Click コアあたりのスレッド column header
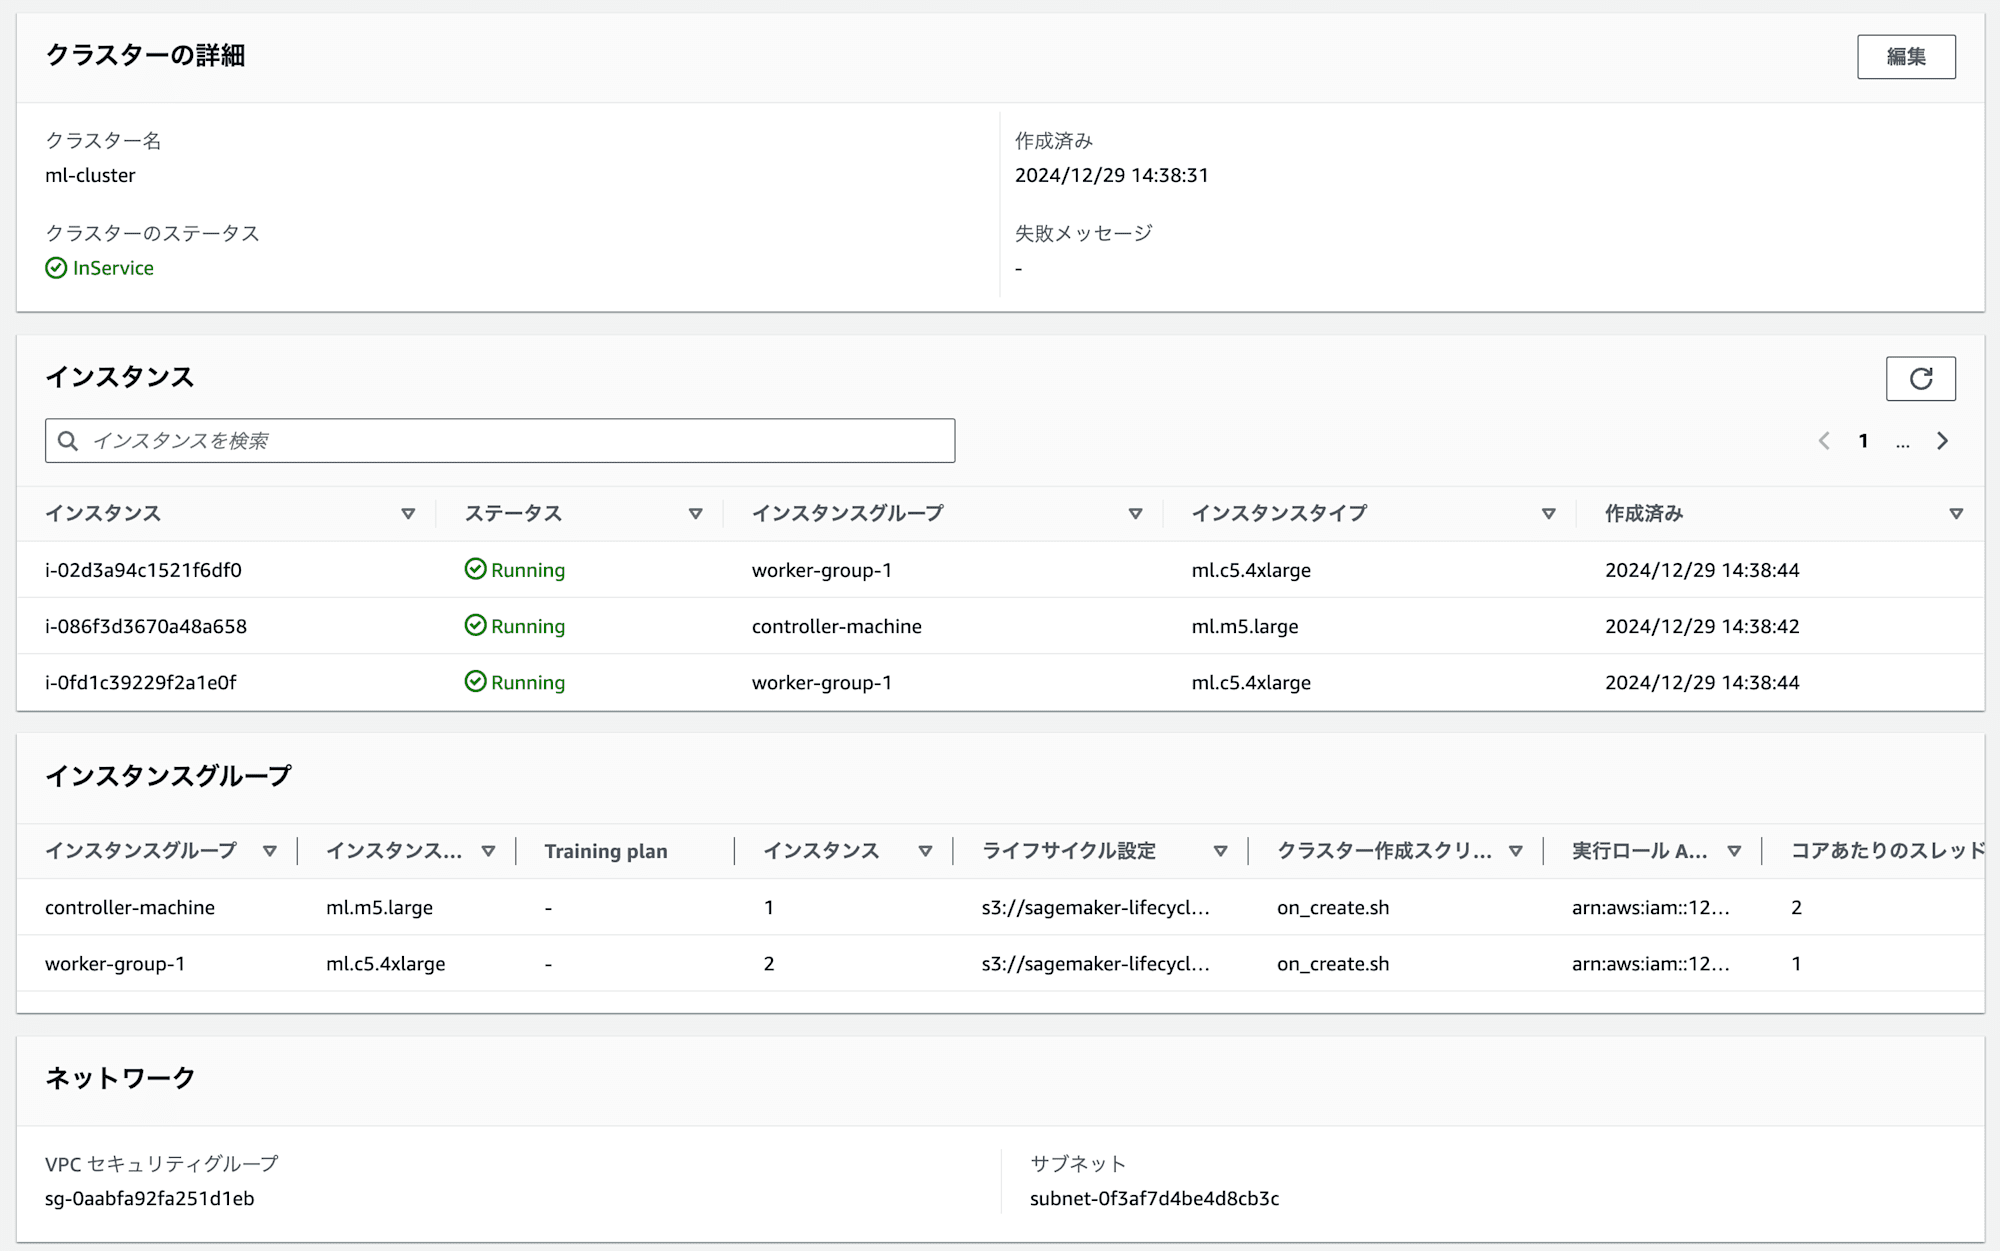The image size is (2000, 1251). 1887,851
